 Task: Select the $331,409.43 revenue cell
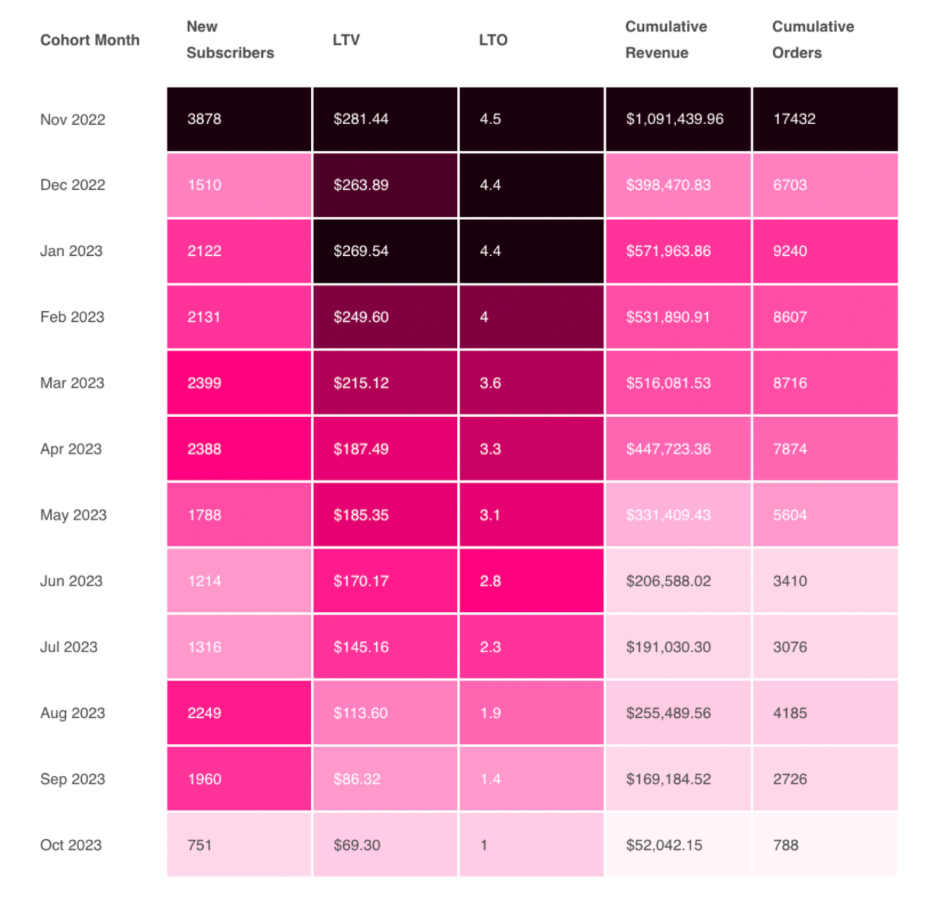tap(678, 515)
